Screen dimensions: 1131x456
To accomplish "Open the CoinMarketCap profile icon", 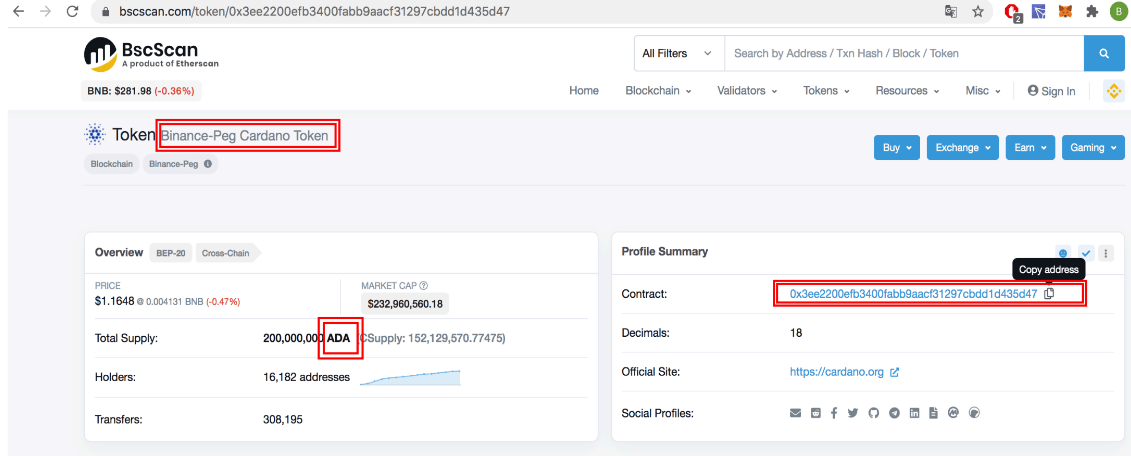I will click(954, 413).
